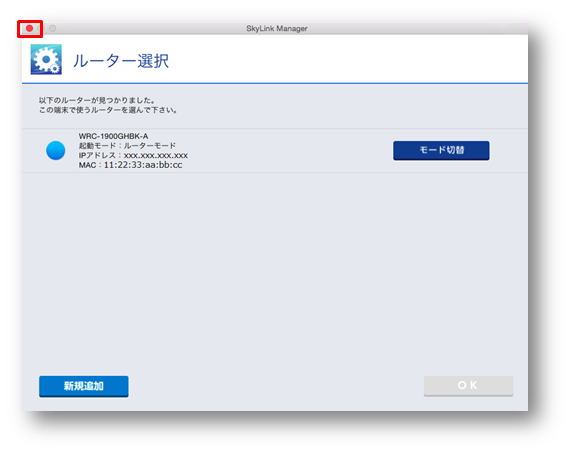570x453 pixels.
Task: Close the SkyLink Manager window with red button
Action: pyautogui.click(x=29, y=28)
